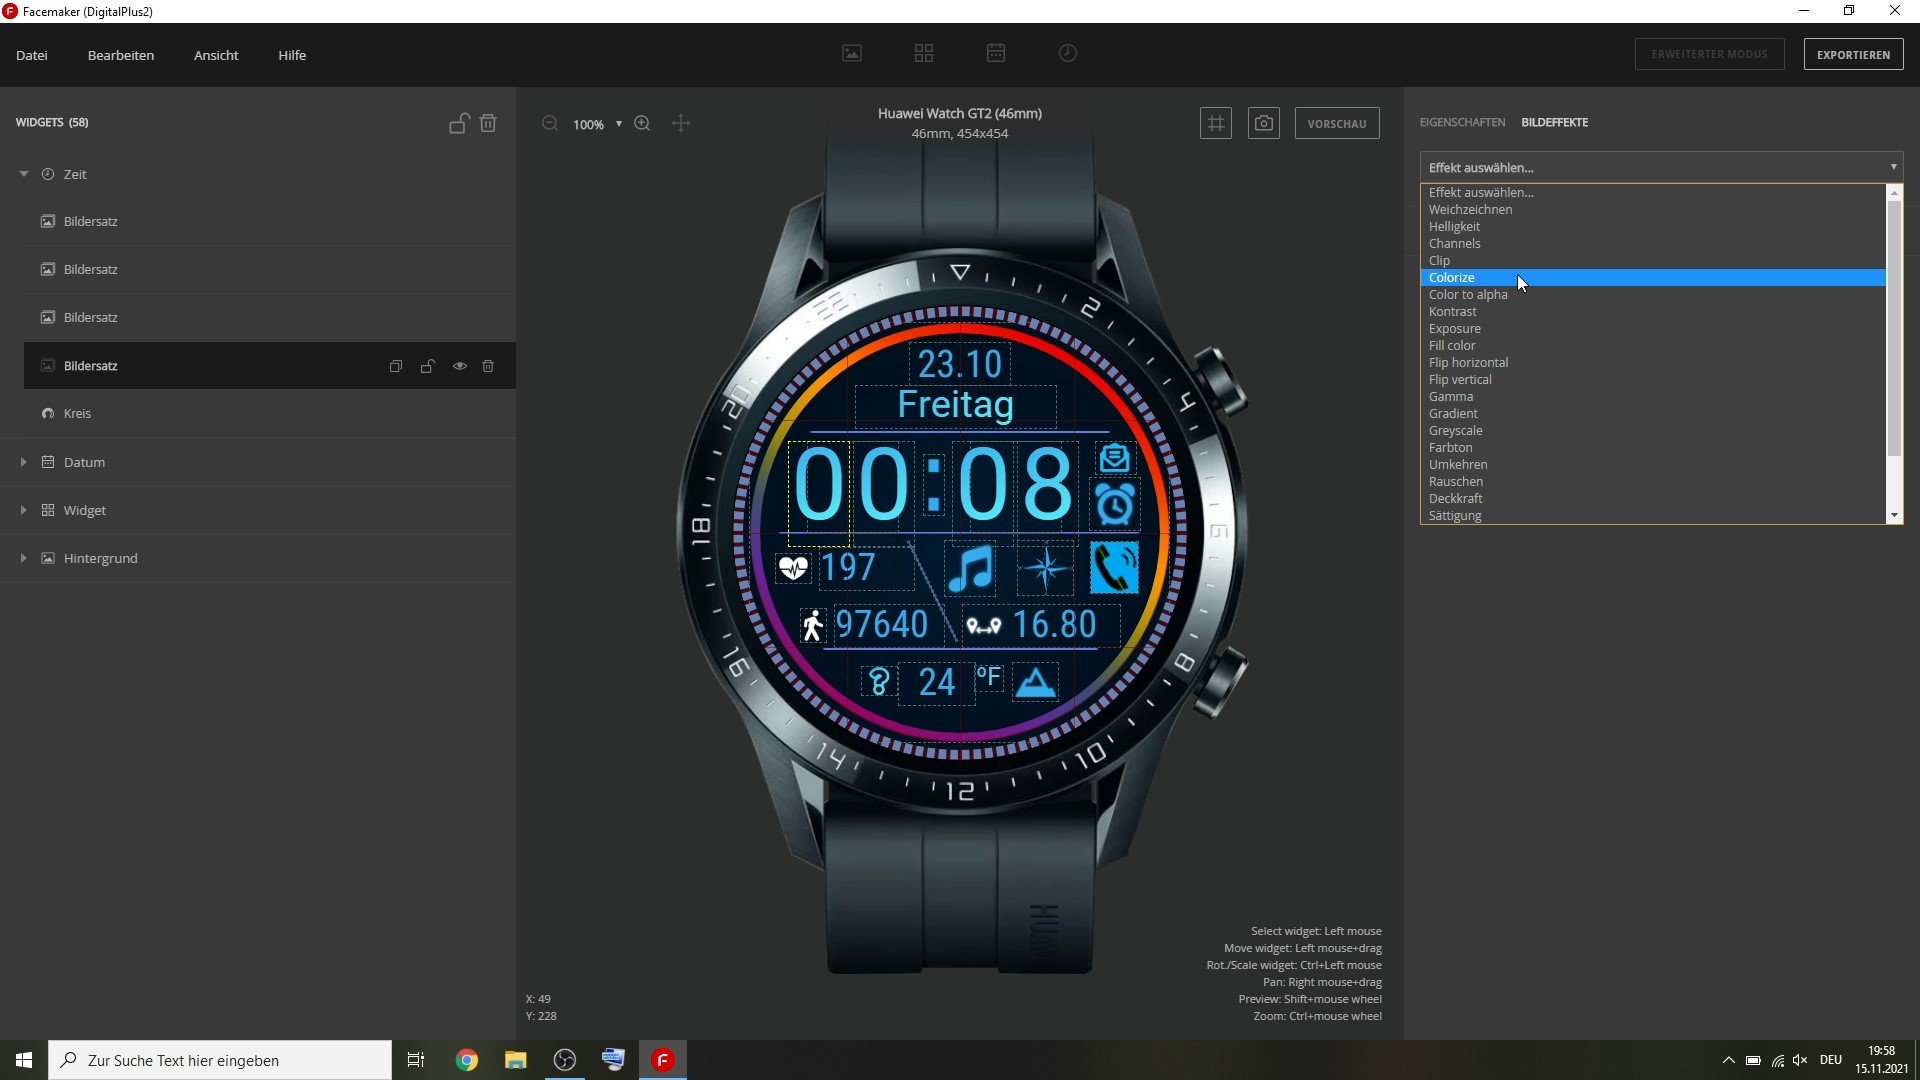Switch to the Eigenschaften tab
The height and width of the screenshot is (1080, 1920).
(1462, 122)
